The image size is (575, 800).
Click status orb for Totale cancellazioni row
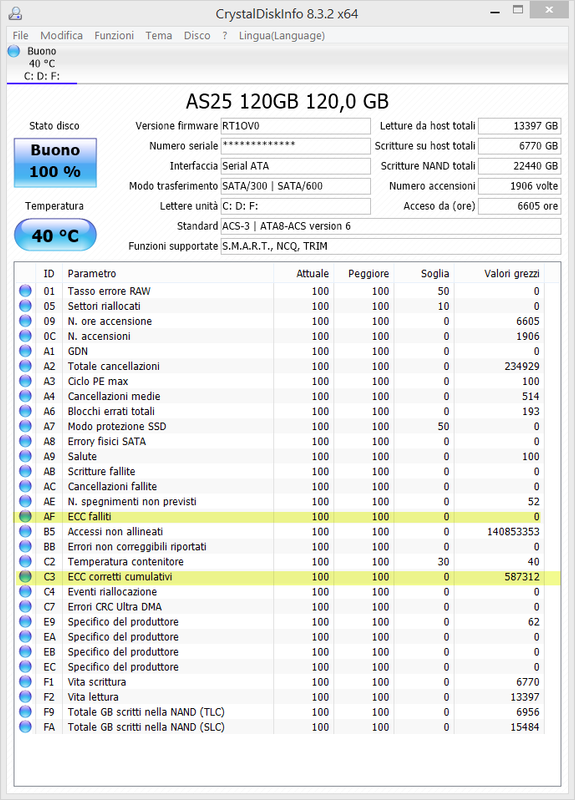tap(25, 366)
